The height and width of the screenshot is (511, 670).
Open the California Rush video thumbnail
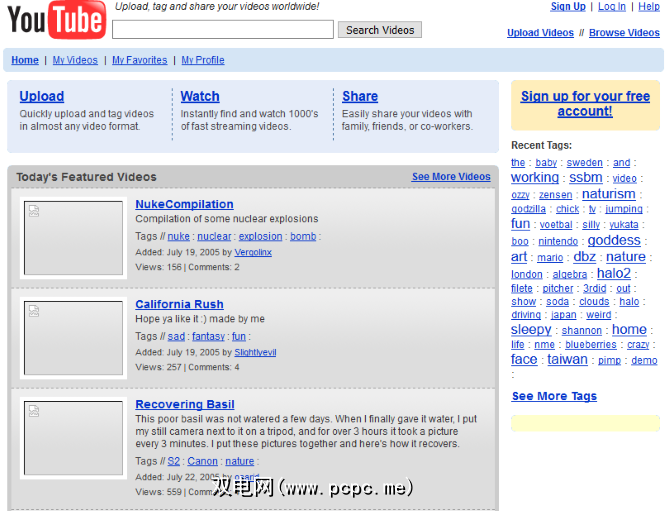73,338
